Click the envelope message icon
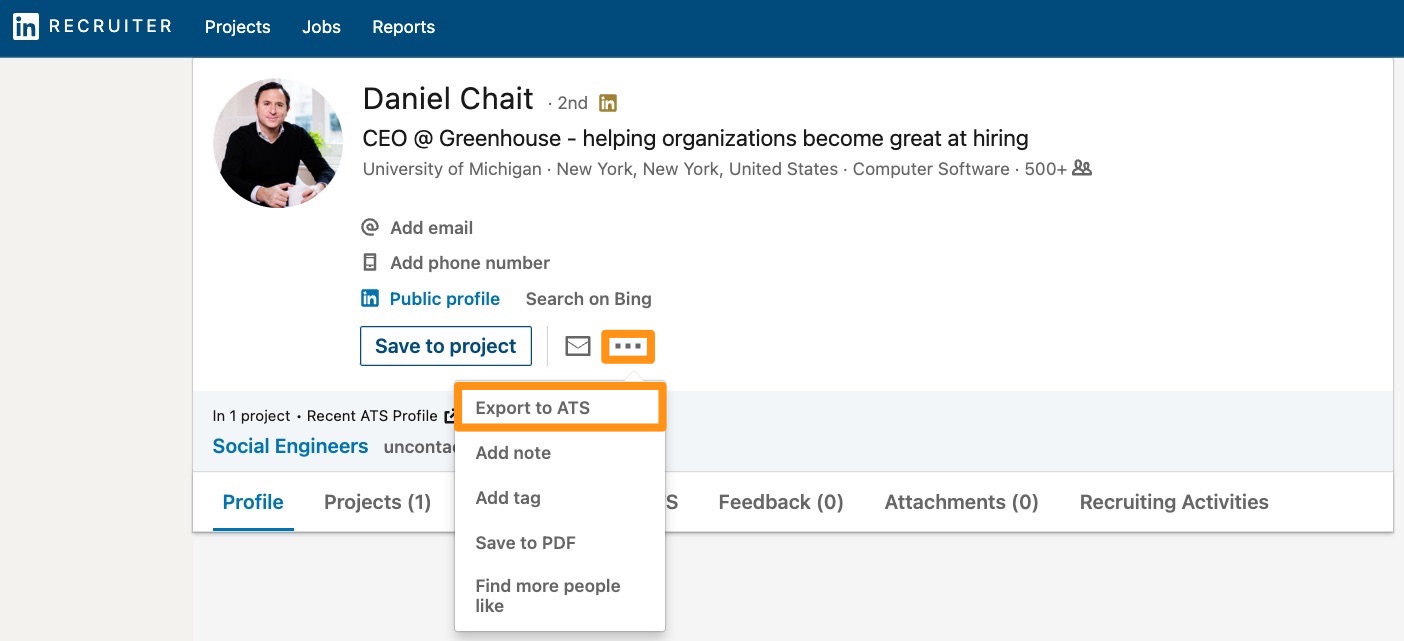The width and height of the screenshot is (1404, 641). (578, 346)
